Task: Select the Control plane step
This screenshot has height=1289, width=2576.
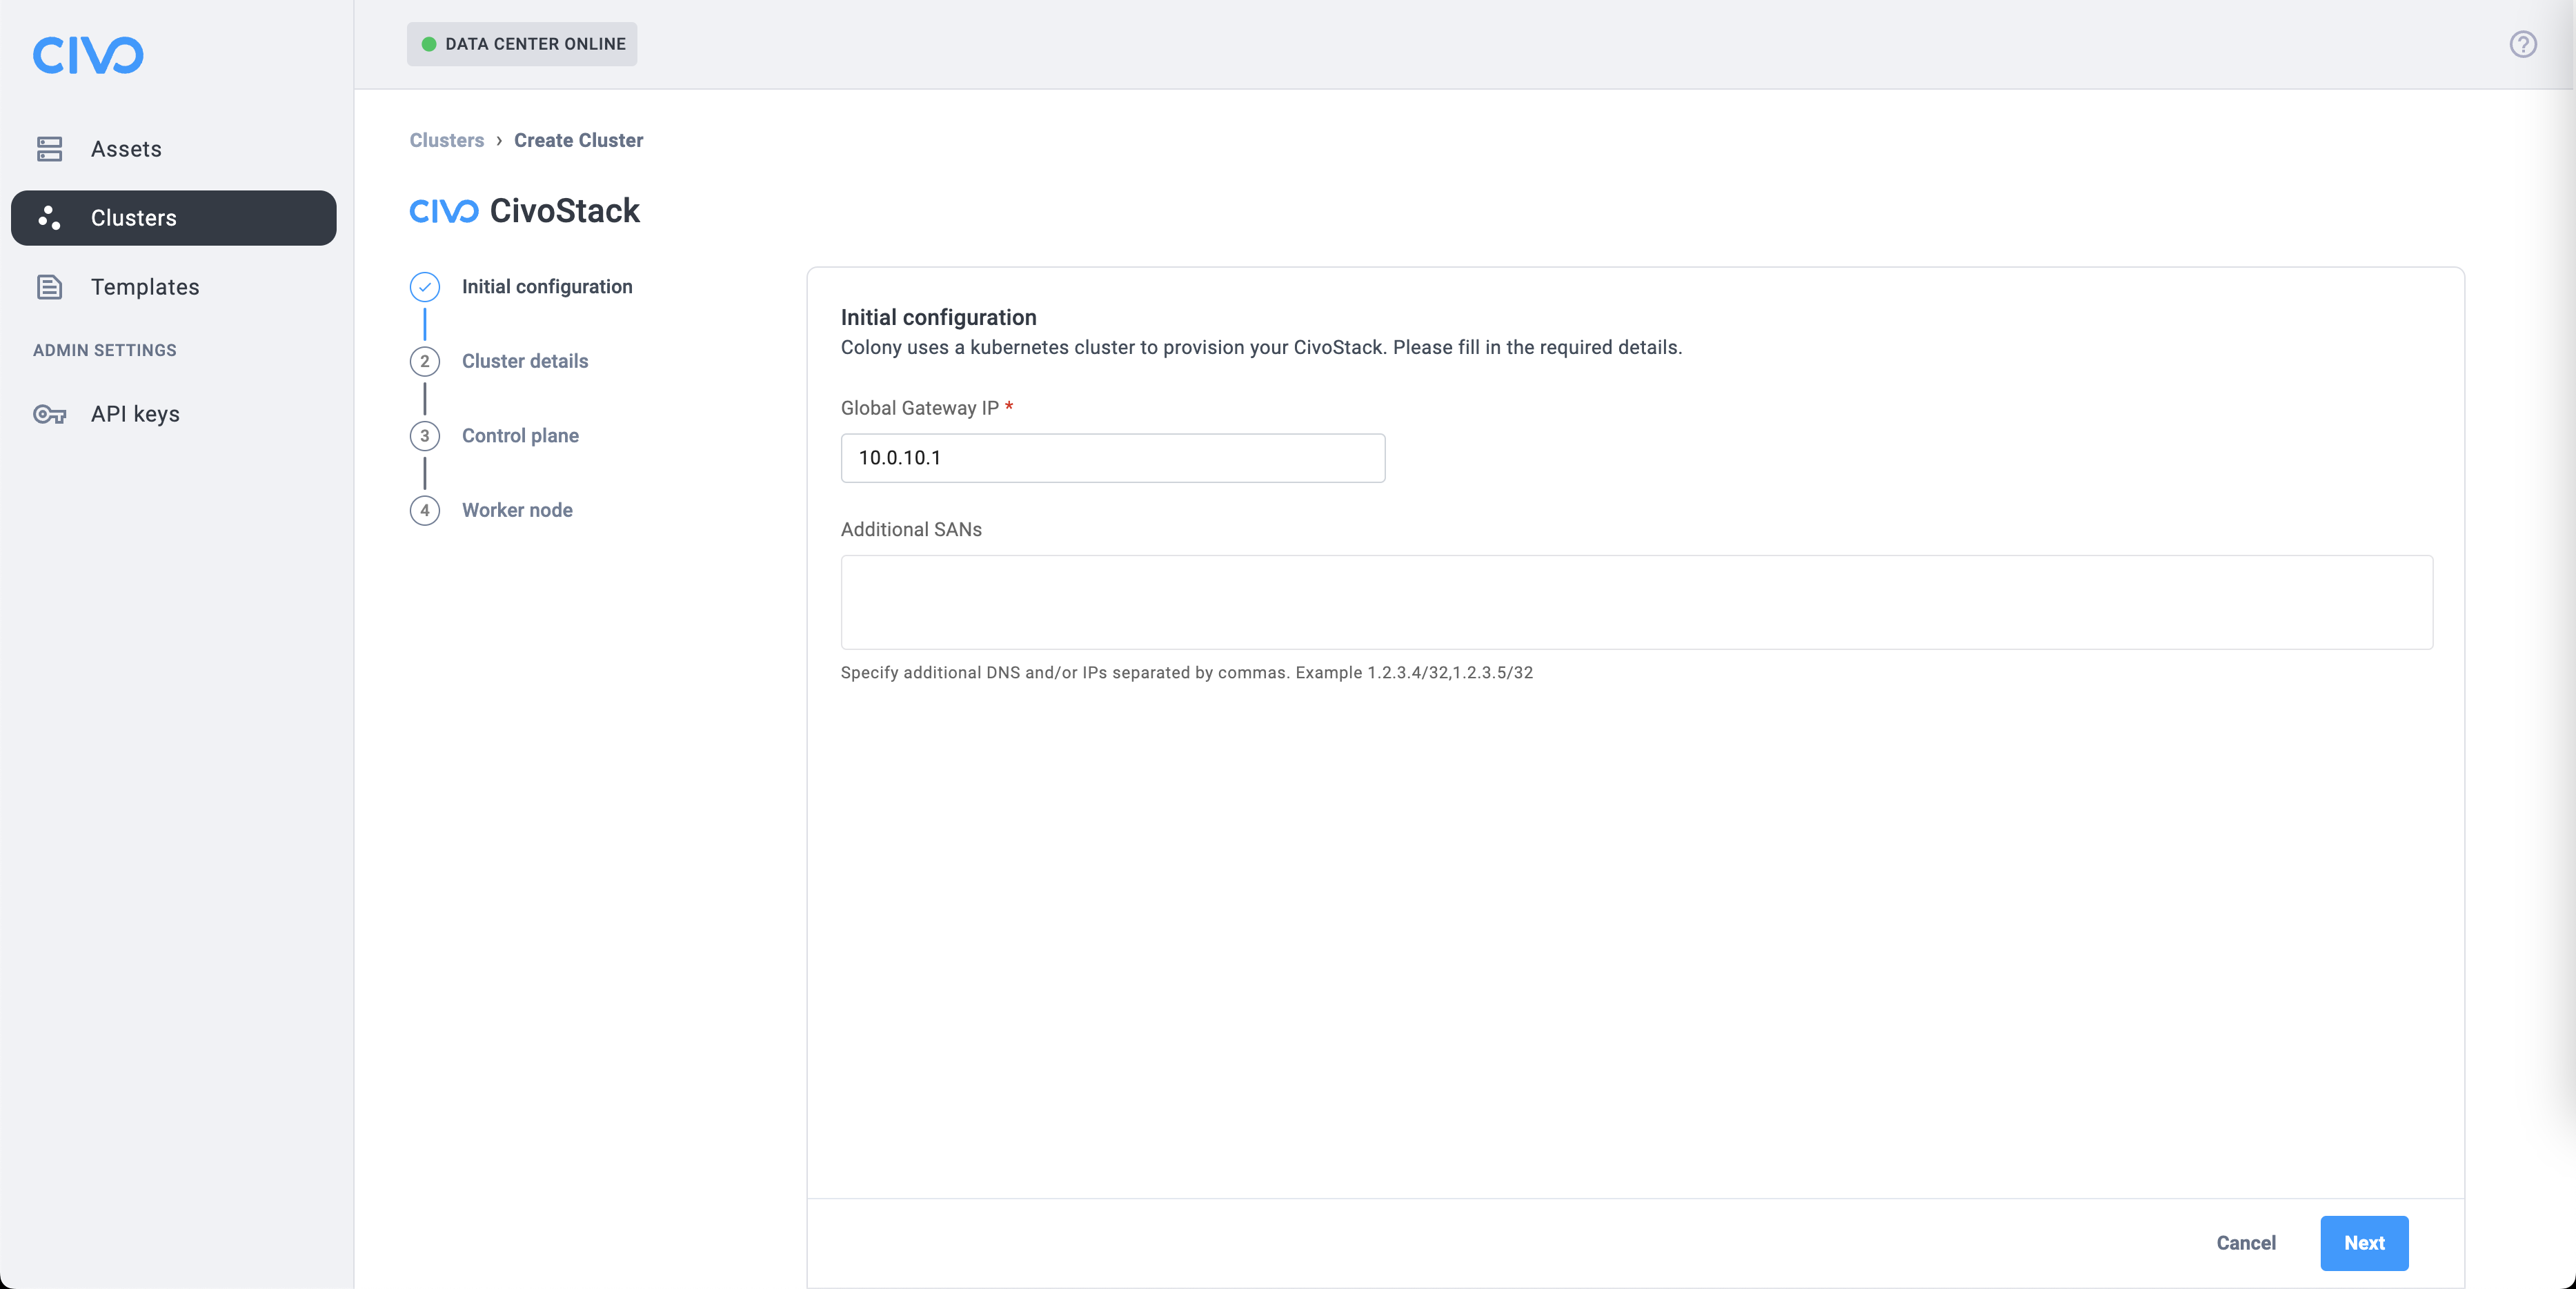Action: point(519,434)
